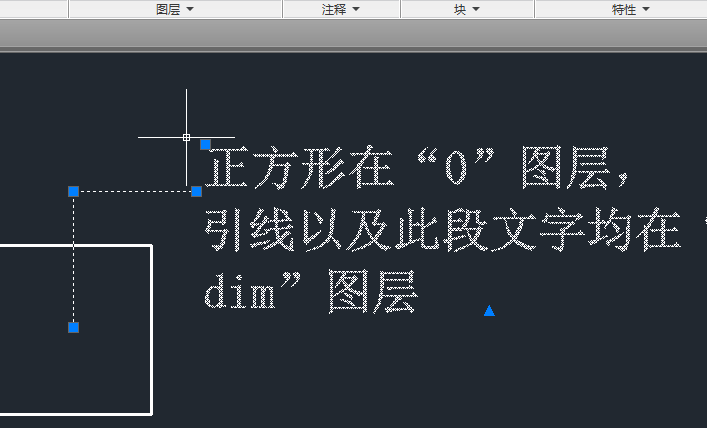
Task: Select the blue grip at the text's top-left corner
Action: (x=205, y=144)
